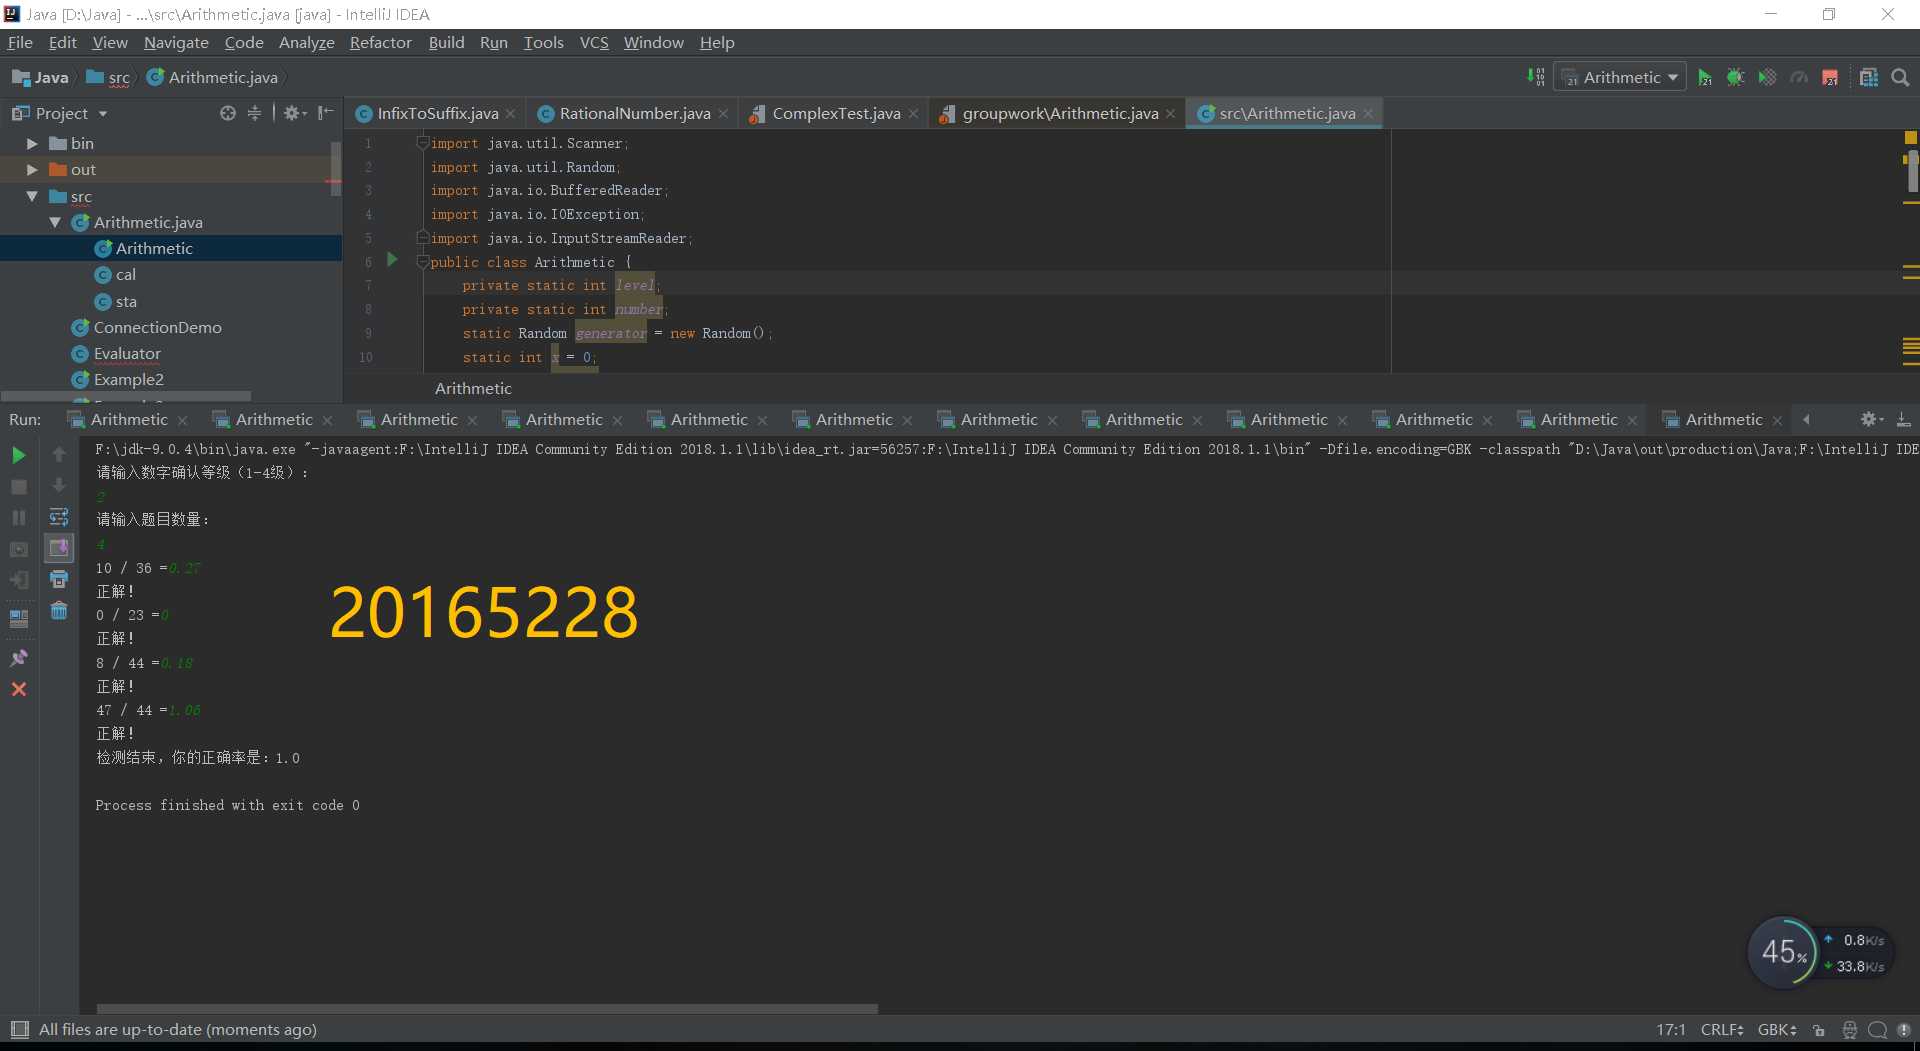This screenshot has height=1051, width=1920.
Task: Click cursor position 17:1 in status bar
Action: [1670, 1029]
